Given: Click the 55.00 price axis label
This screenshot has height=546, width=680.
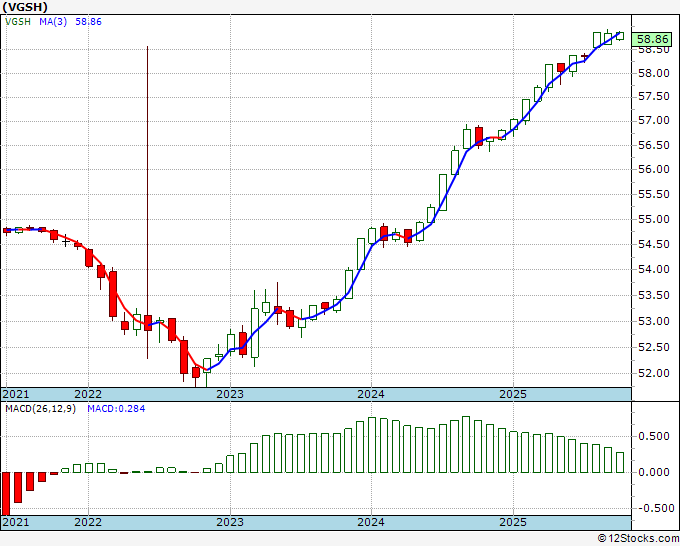Looking at the screenshot, I should click(x=654, y=219).
